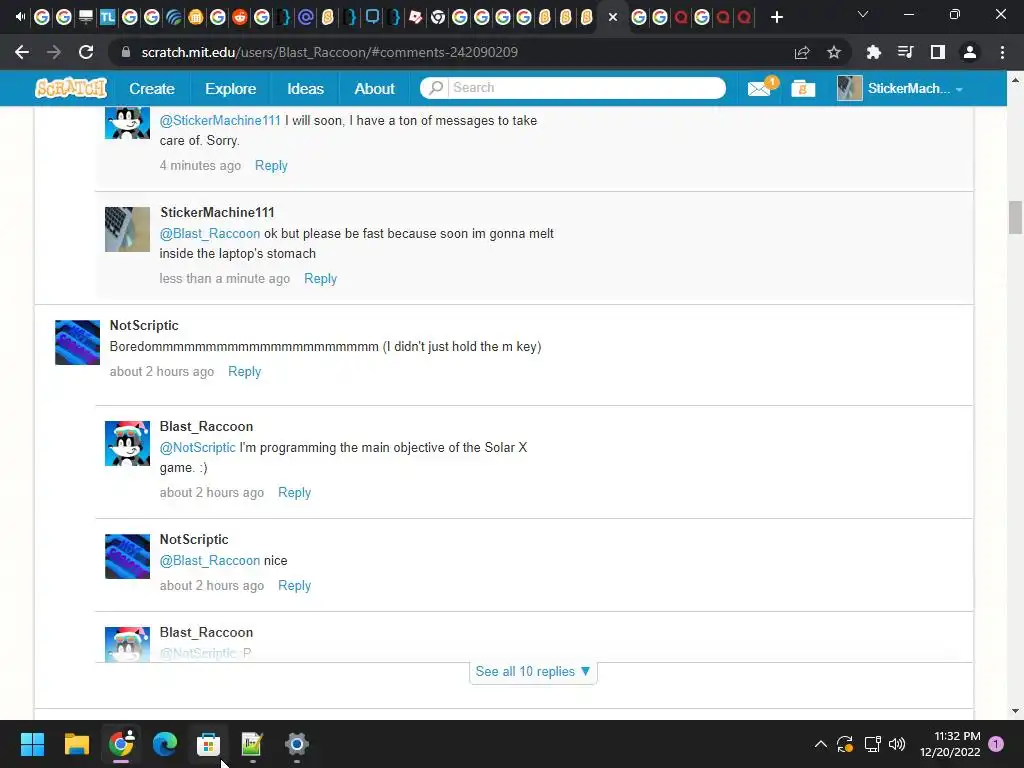Open the @StickerMachine111 mention link
The width and height of the screenshot is (1024, 768).
pos(220,120)
